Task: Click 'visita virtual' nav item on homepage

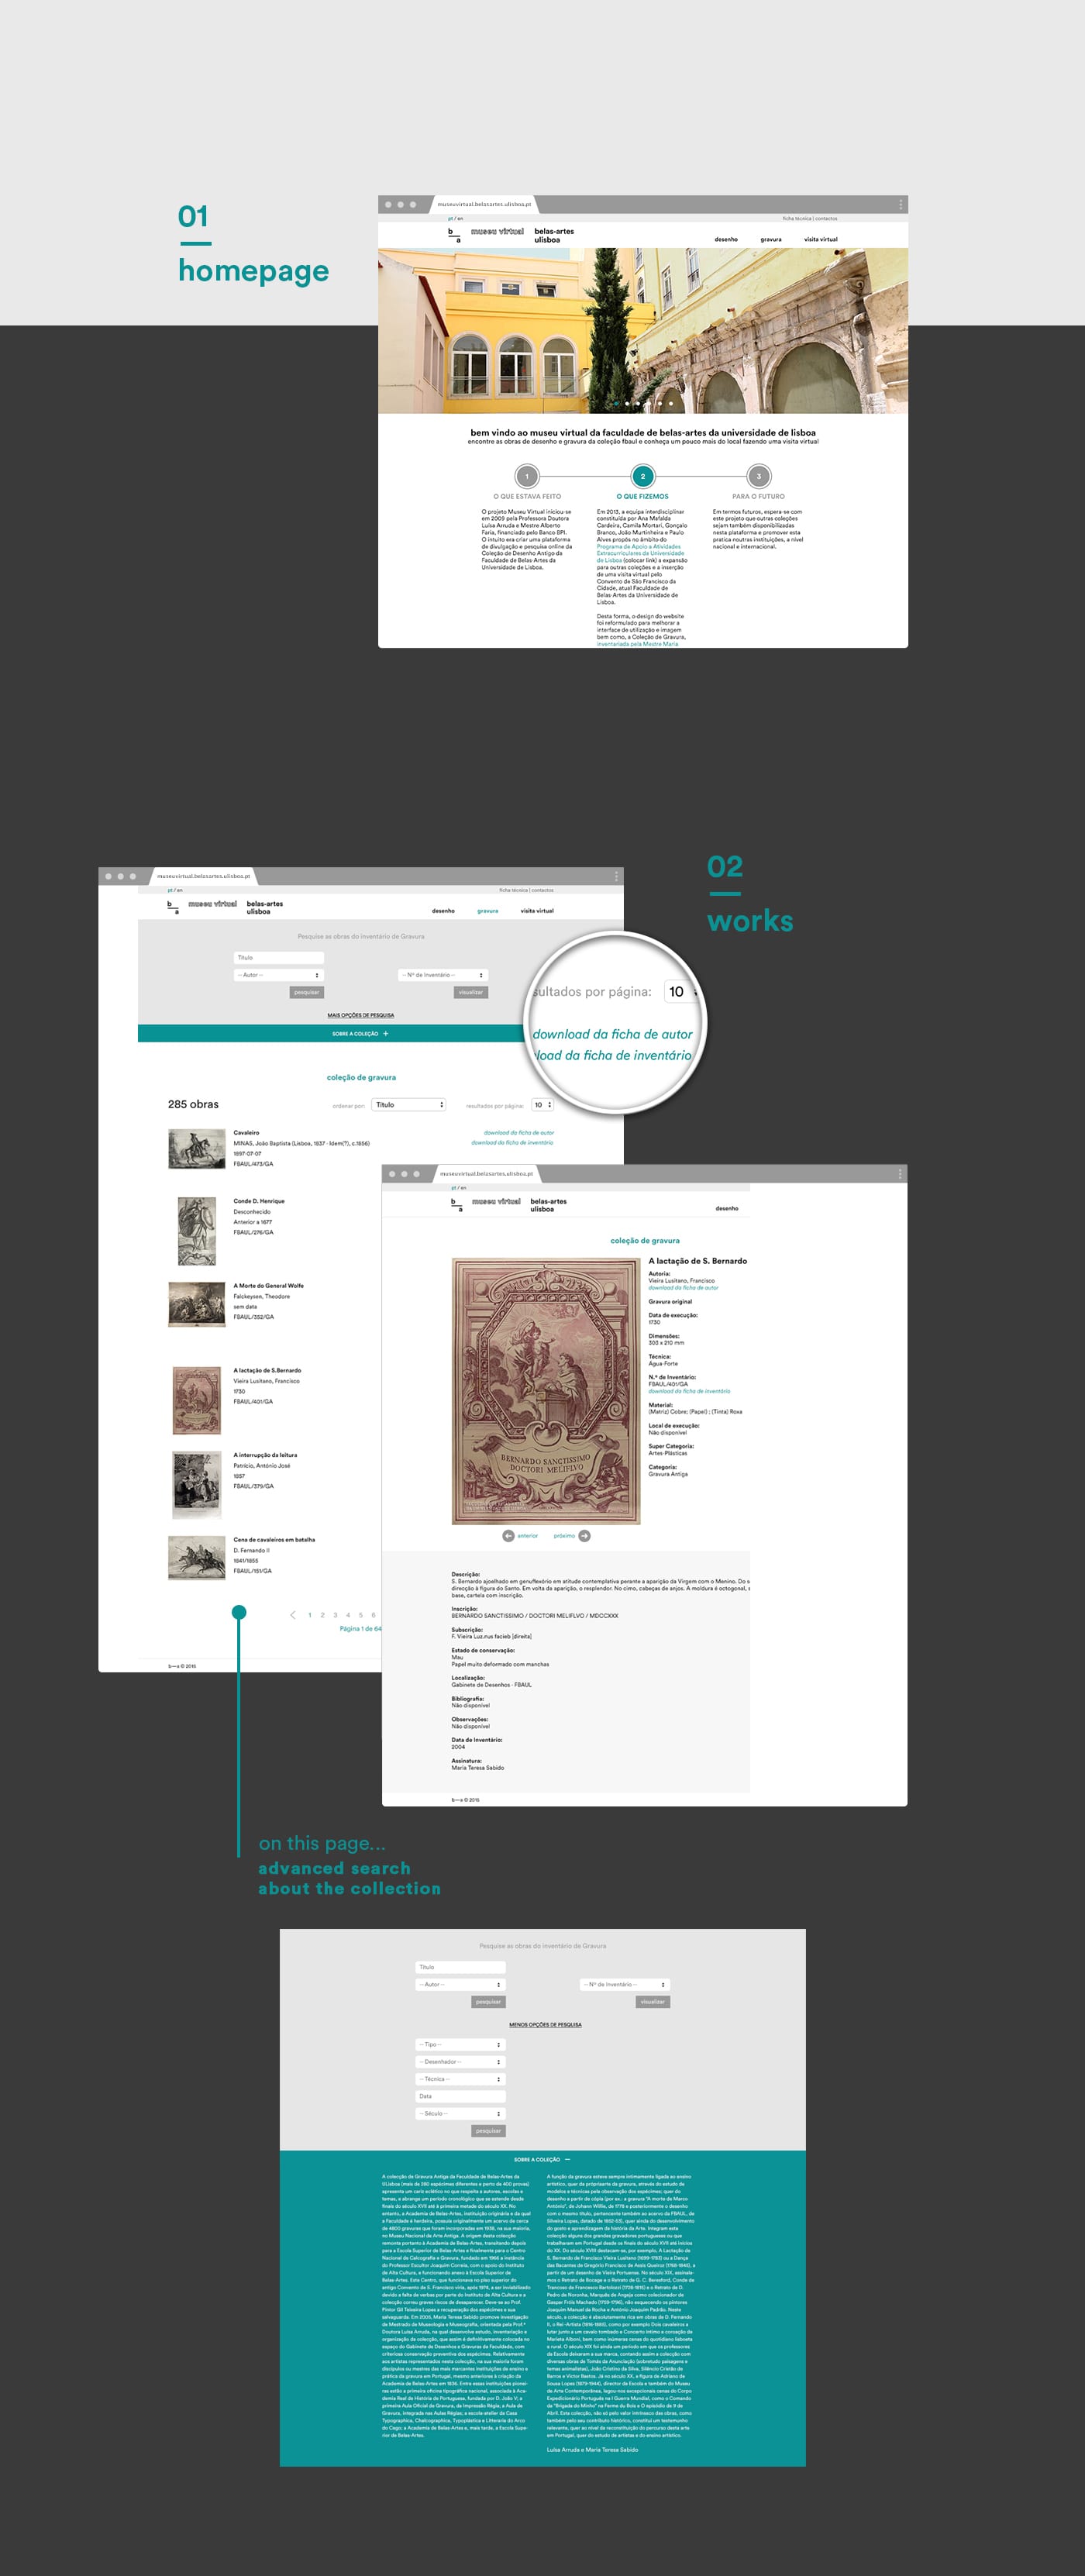Action: 821,239
